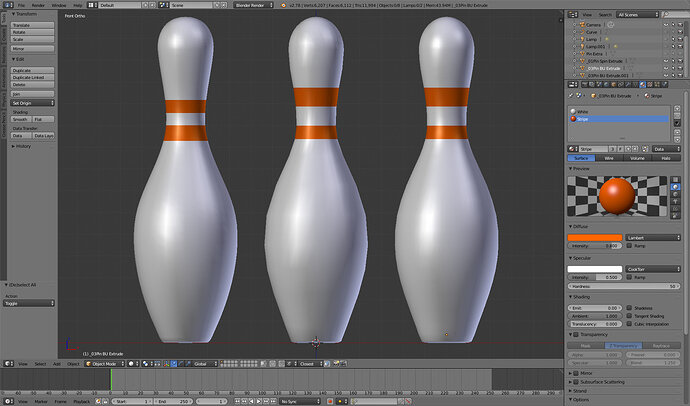The image size is (690, 406).
Task: Open the Constraints properties tab icon
Action: [x=620, y=84]
